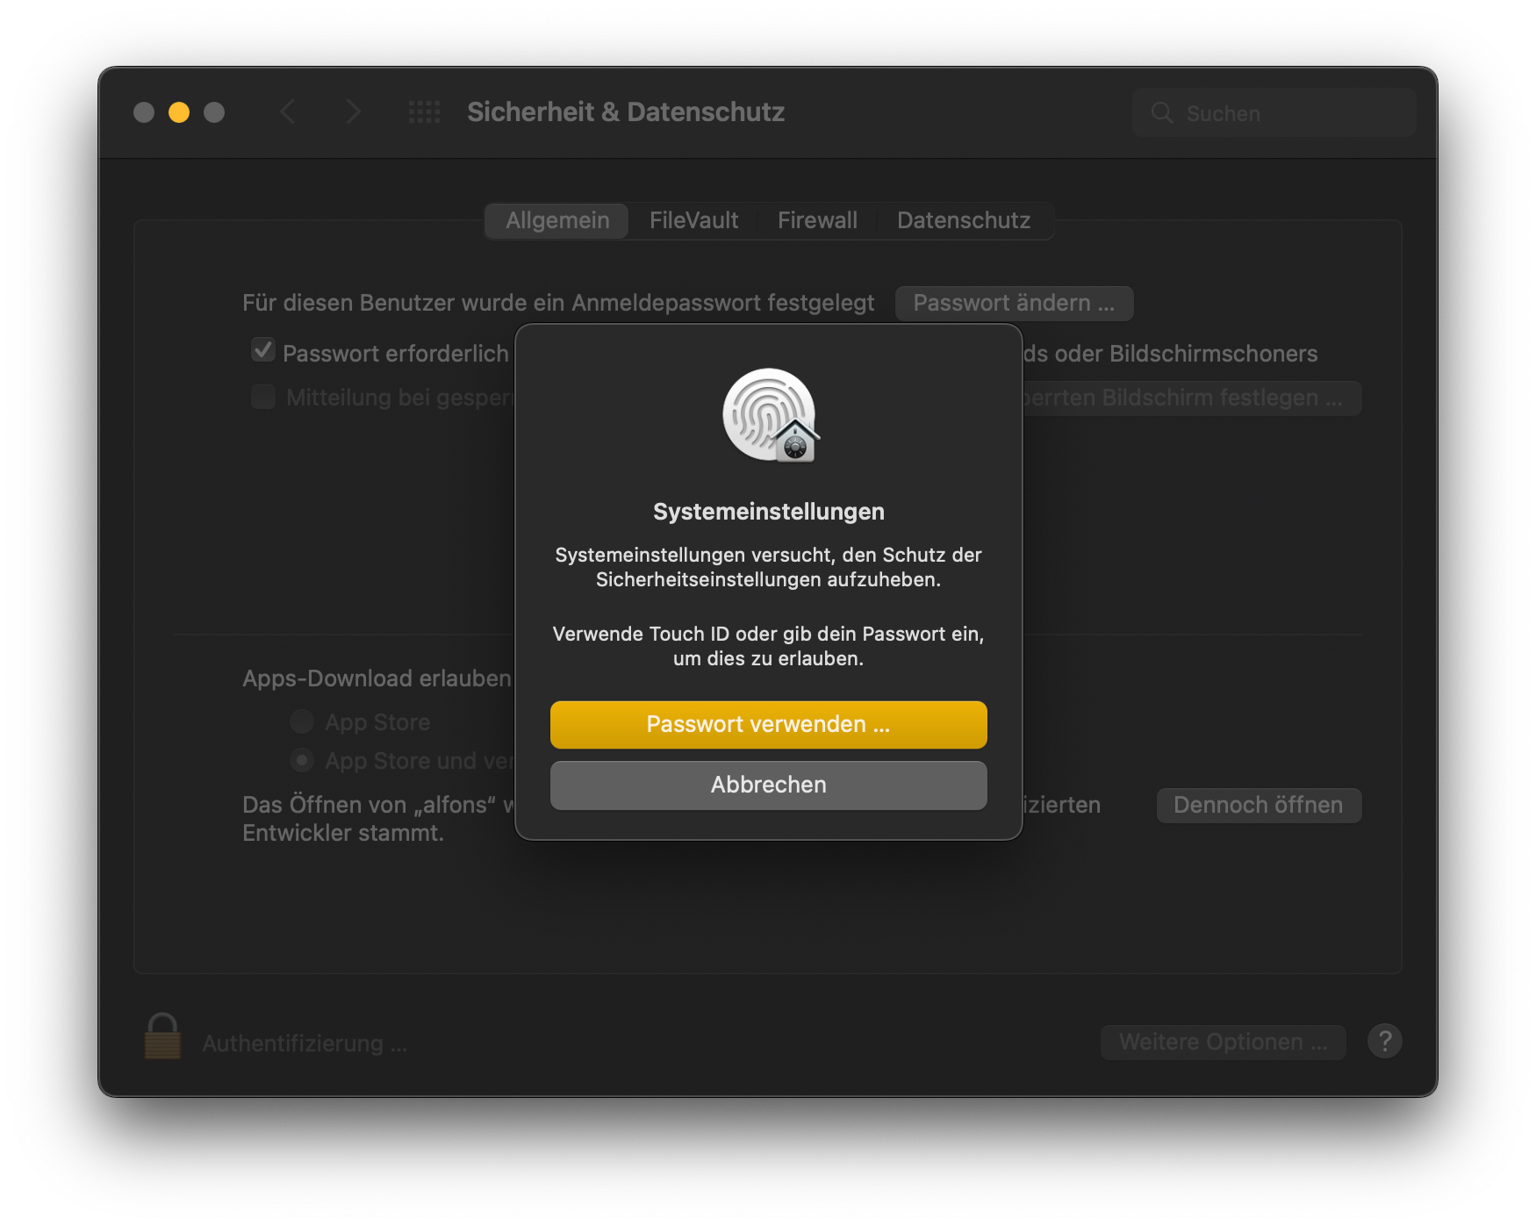The image size is (1536, 1227).
Task: Open Weitere Optionen
Action: tap(1222, 1042)
